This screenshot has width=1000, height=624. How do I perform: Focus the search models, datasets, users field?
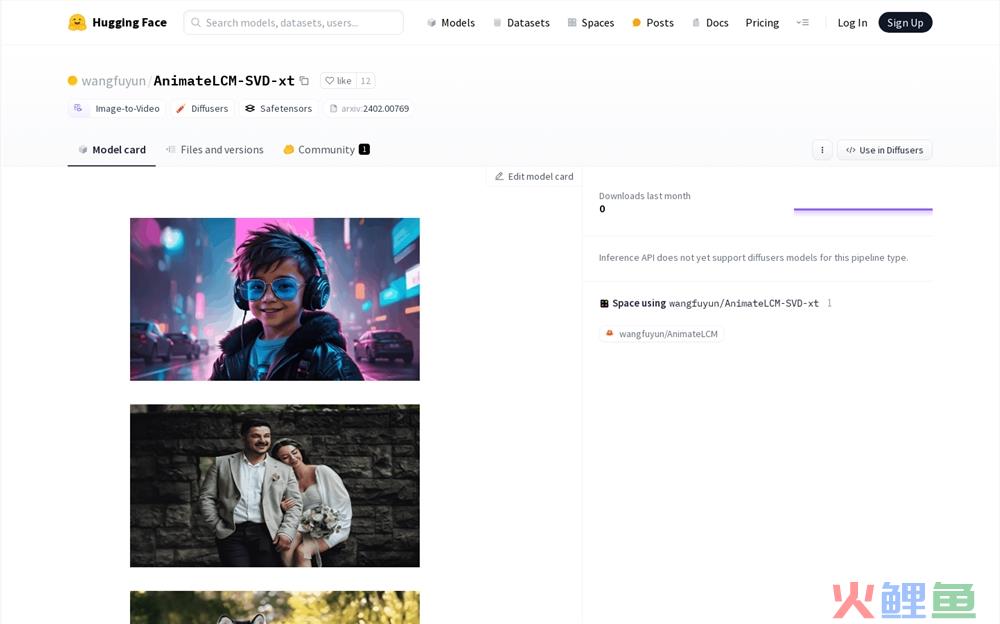point(293,22)
